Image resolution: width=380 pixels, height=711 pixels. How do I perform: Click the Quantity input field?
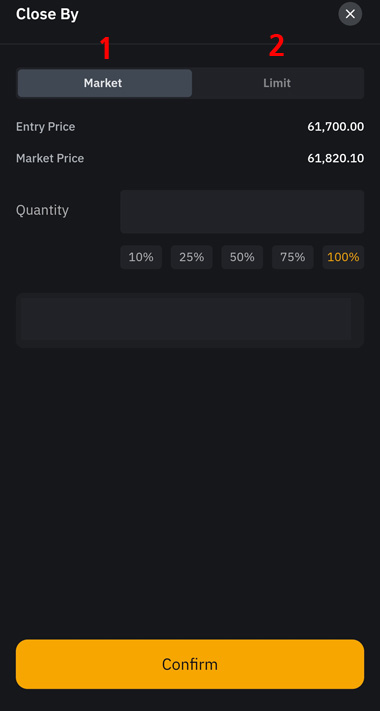[242, 211]
